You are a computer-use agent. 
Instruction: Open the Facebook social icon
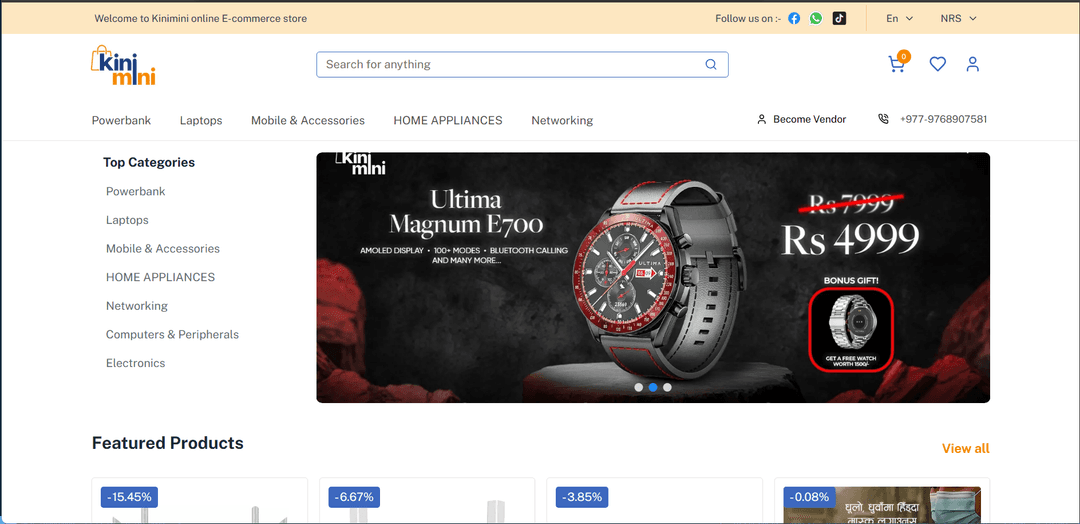794,18
